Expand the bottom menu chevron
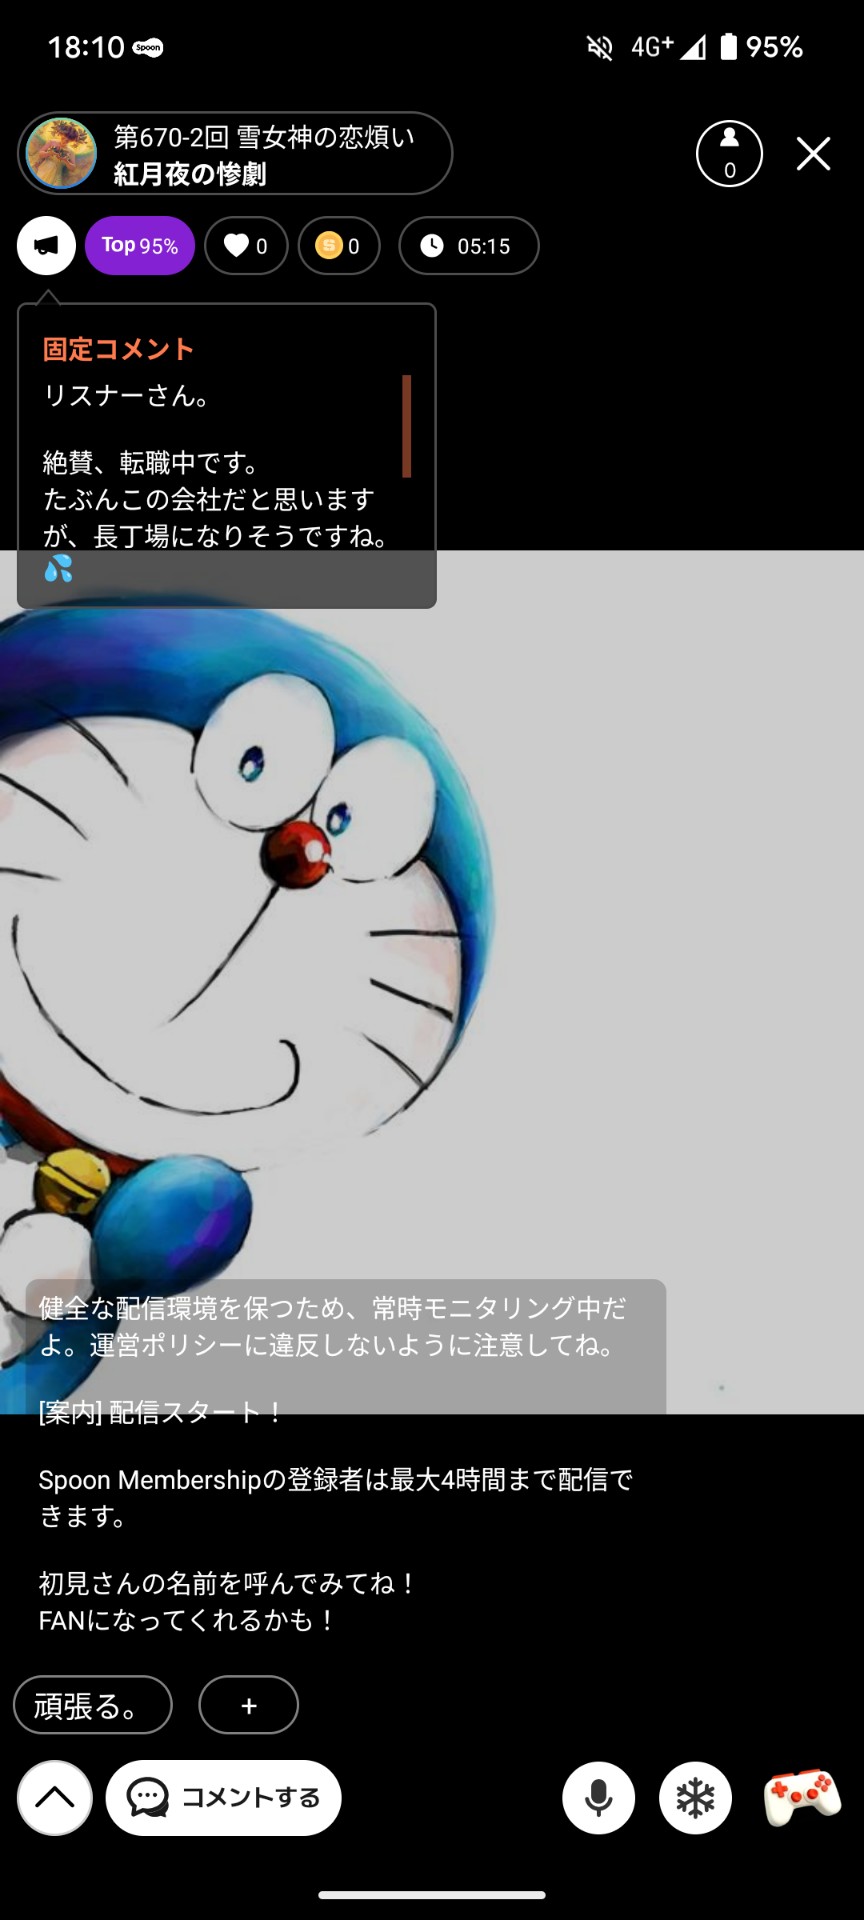 [x=55, y=1798]
